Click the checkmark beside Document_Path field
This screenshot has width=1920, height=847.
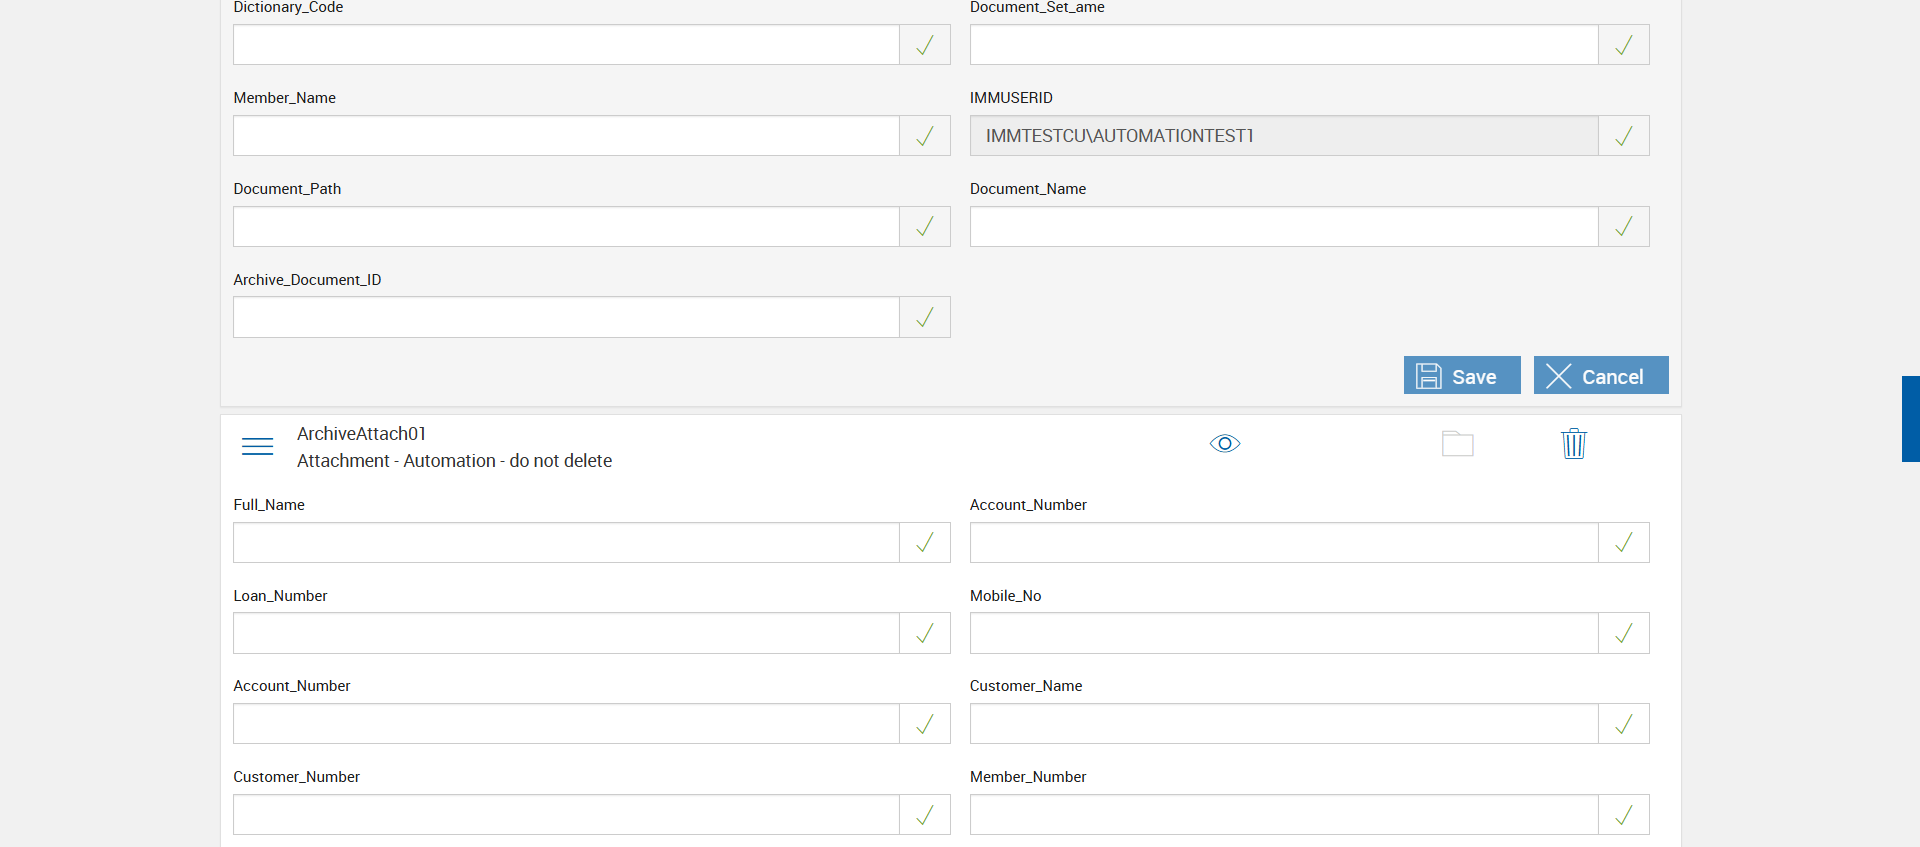click(x=925, y=227)
